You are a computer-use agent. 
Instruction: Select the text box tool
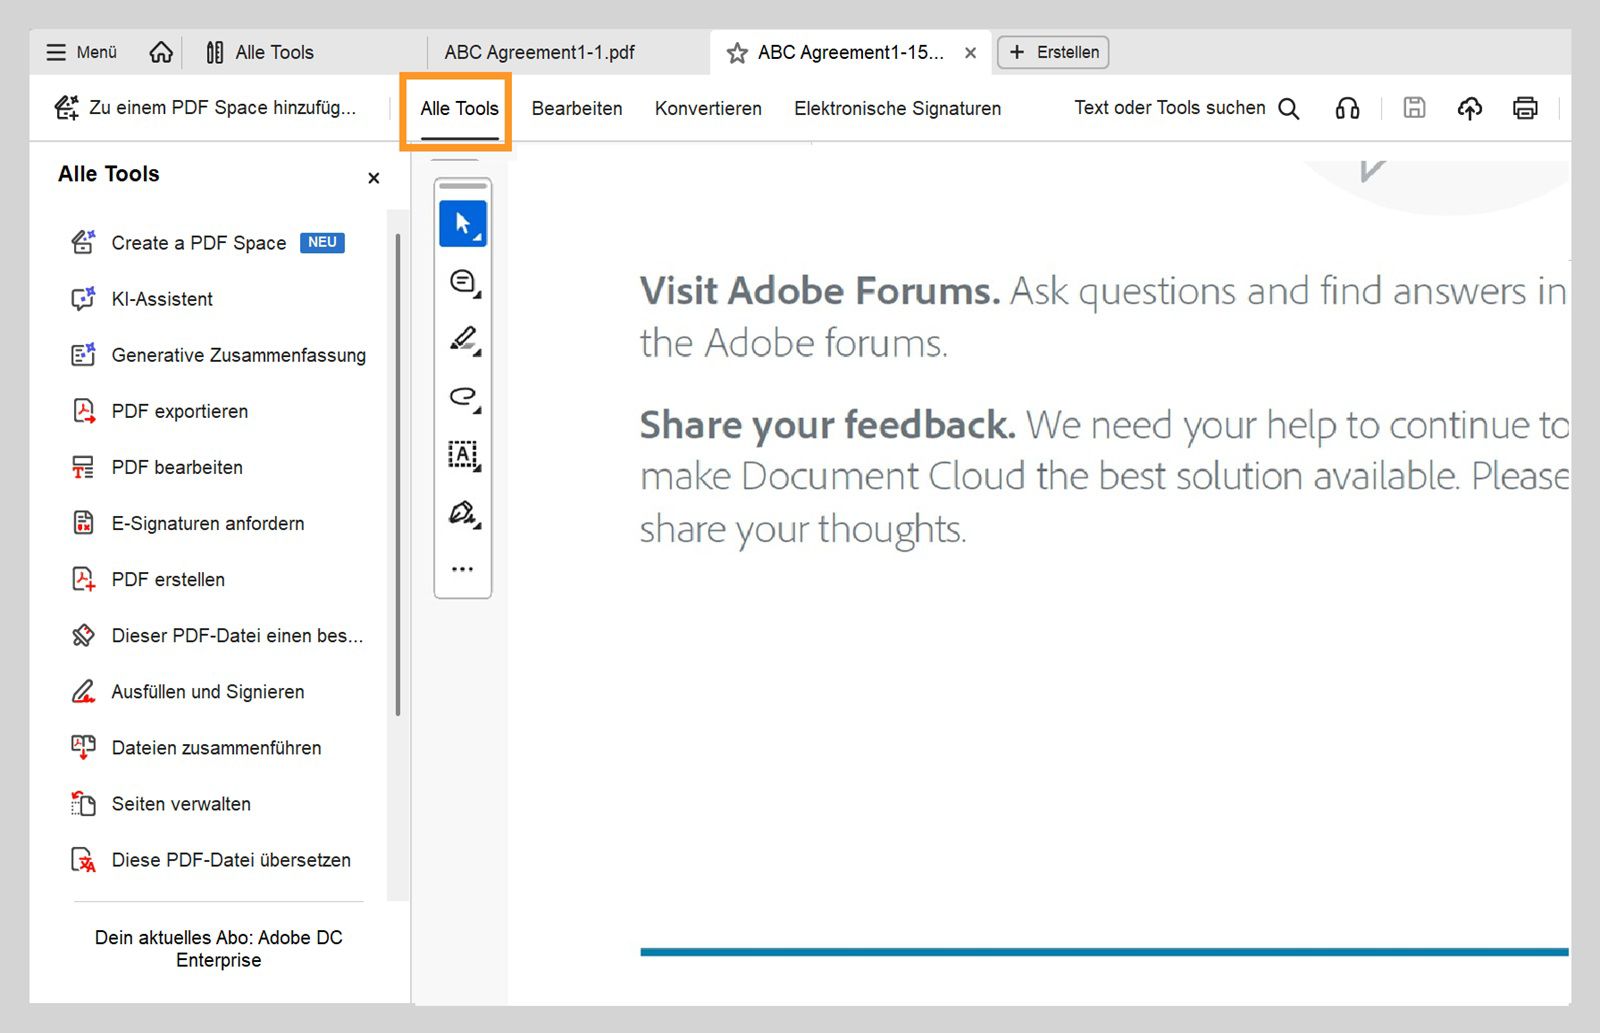[x=463, y=455]
